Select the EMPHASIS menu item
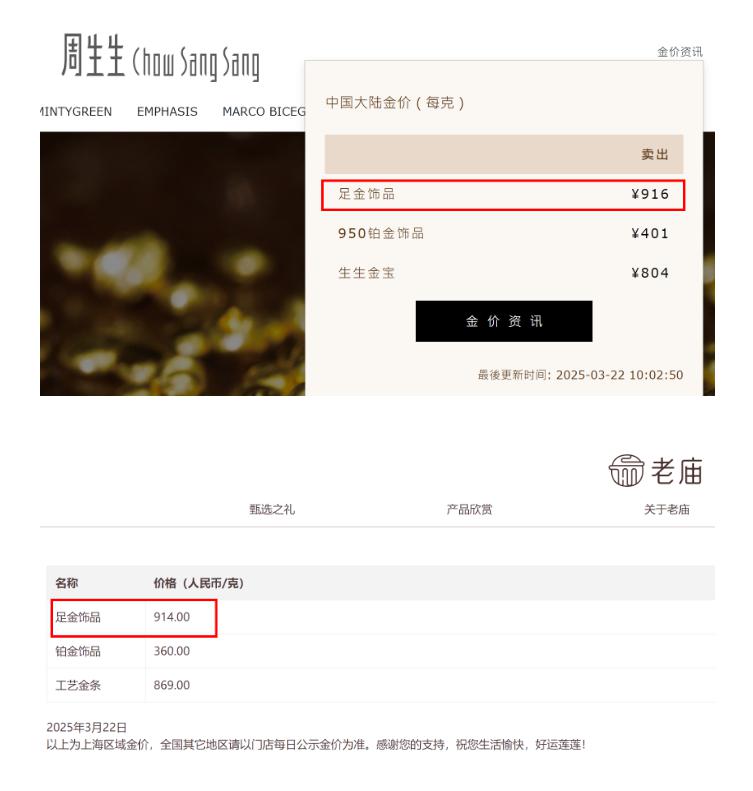Image resolution: width=753 pixels, height=791 pixels. click(167, 111)
